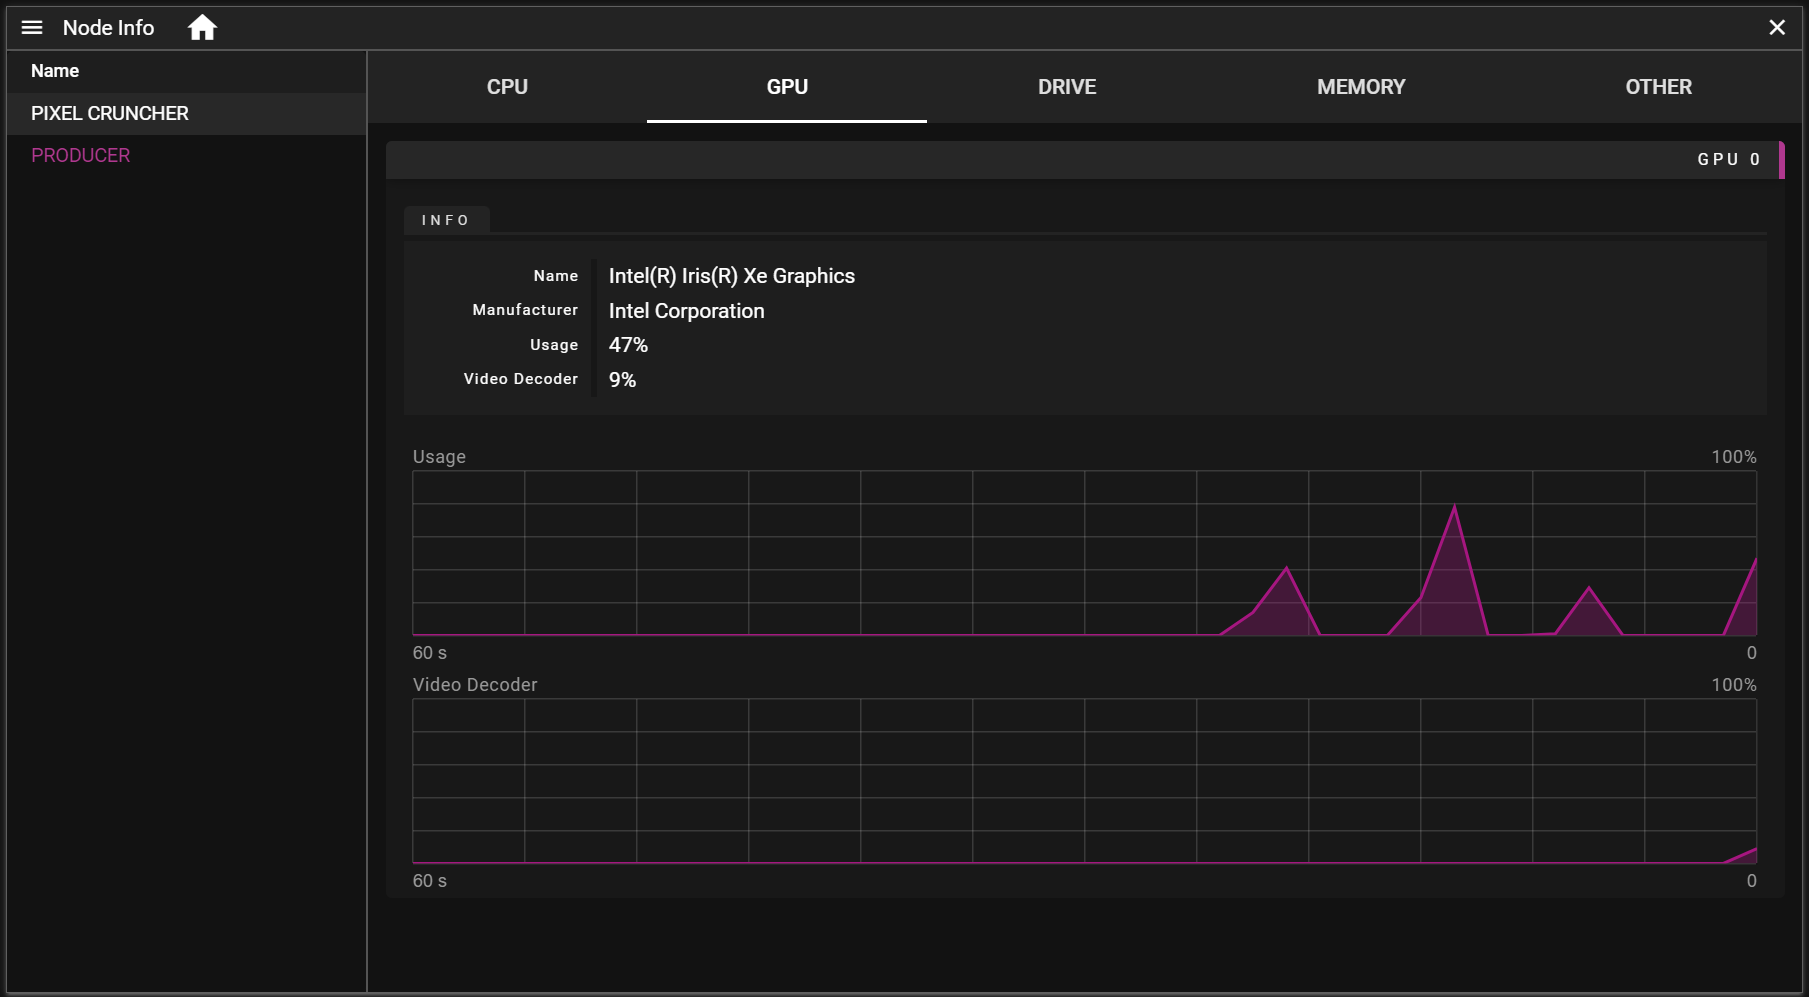This screenshot has height=997, width=1809.
Task: Switch to the MEMORY tab
Action: click(1361, 87)
